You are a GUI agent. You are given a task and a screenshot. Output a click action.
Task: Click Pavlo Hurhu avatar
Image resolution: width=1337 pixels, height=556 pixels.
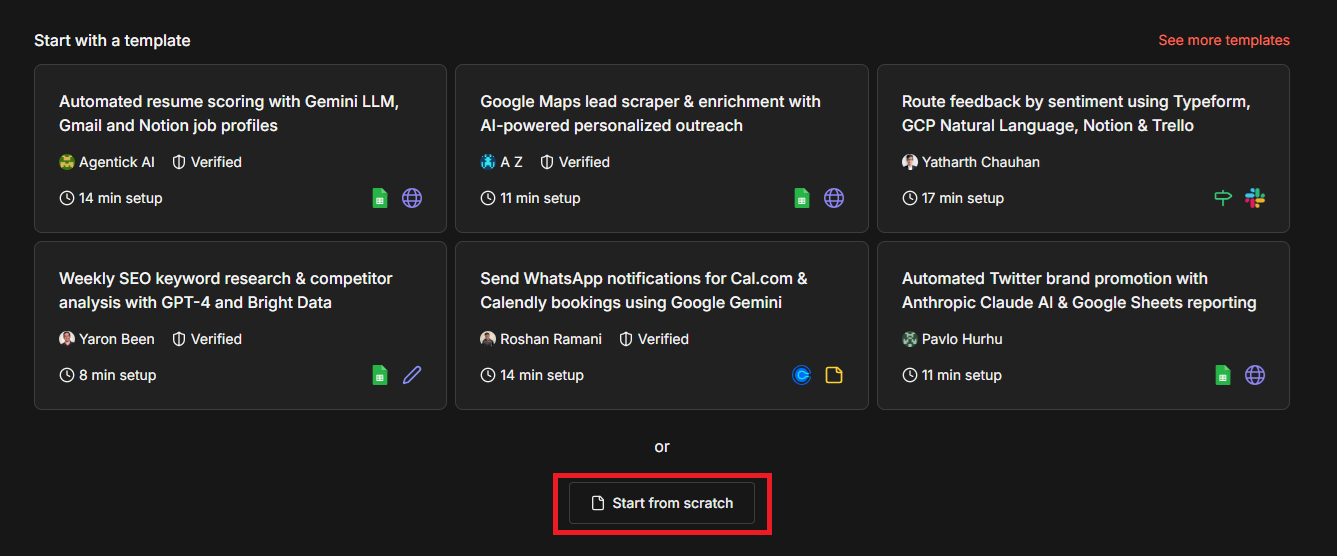pos(910,339)
